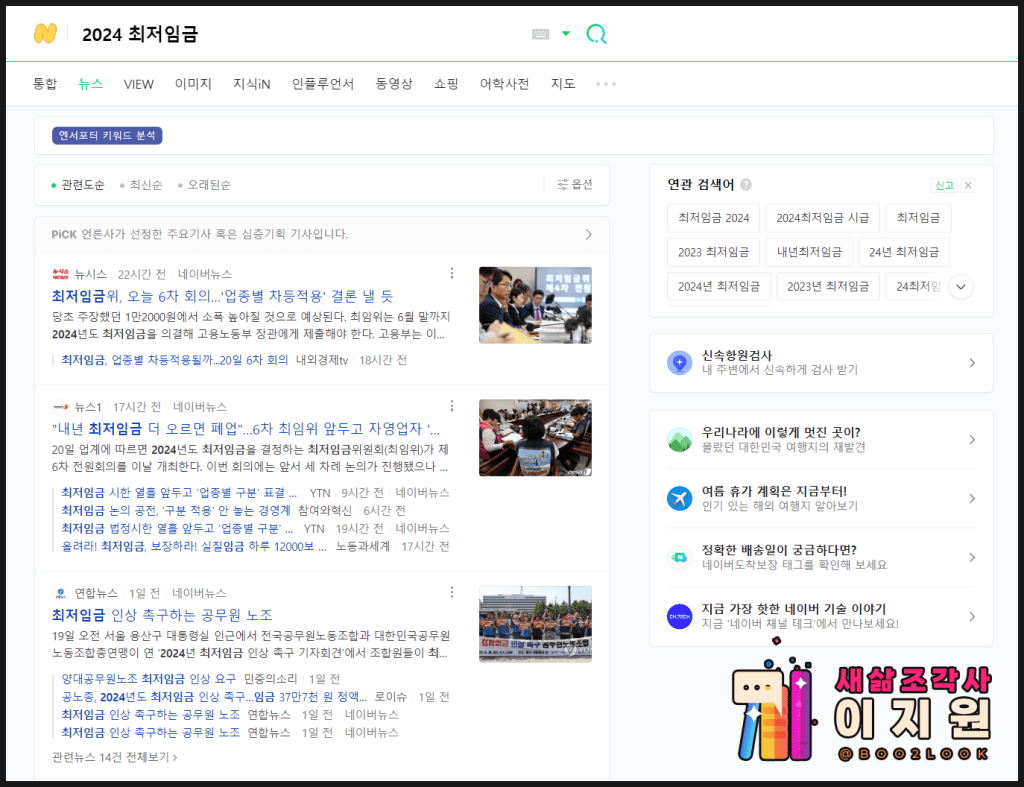Click the help question mark beside 연관 검색어

point(746,185)
